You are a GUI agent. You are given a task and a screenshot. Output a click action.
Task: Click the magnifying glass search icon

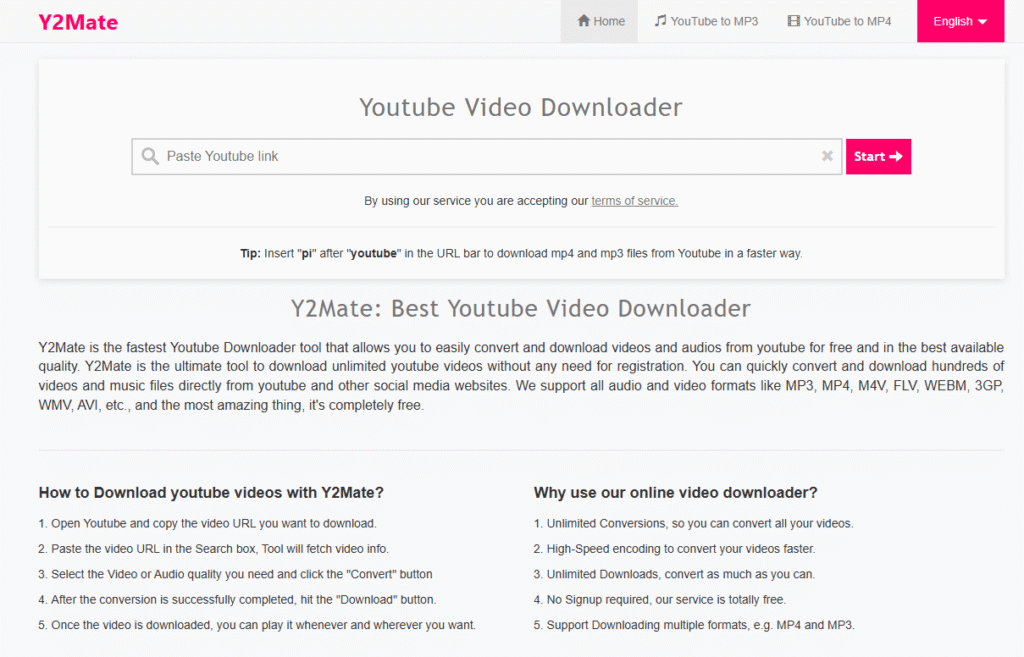click(x=150, y=156)
